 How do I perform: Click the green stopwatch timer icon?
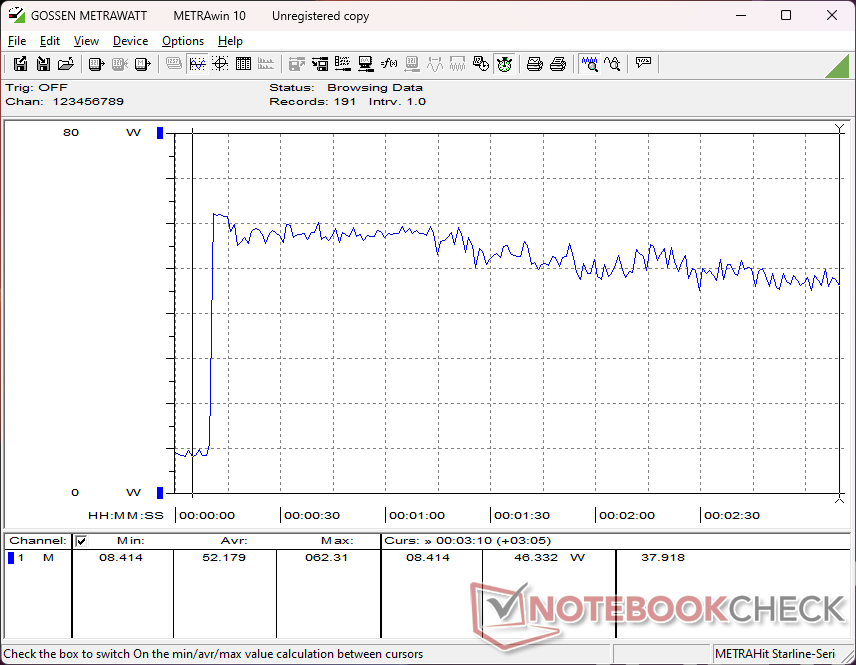[504, 64]
